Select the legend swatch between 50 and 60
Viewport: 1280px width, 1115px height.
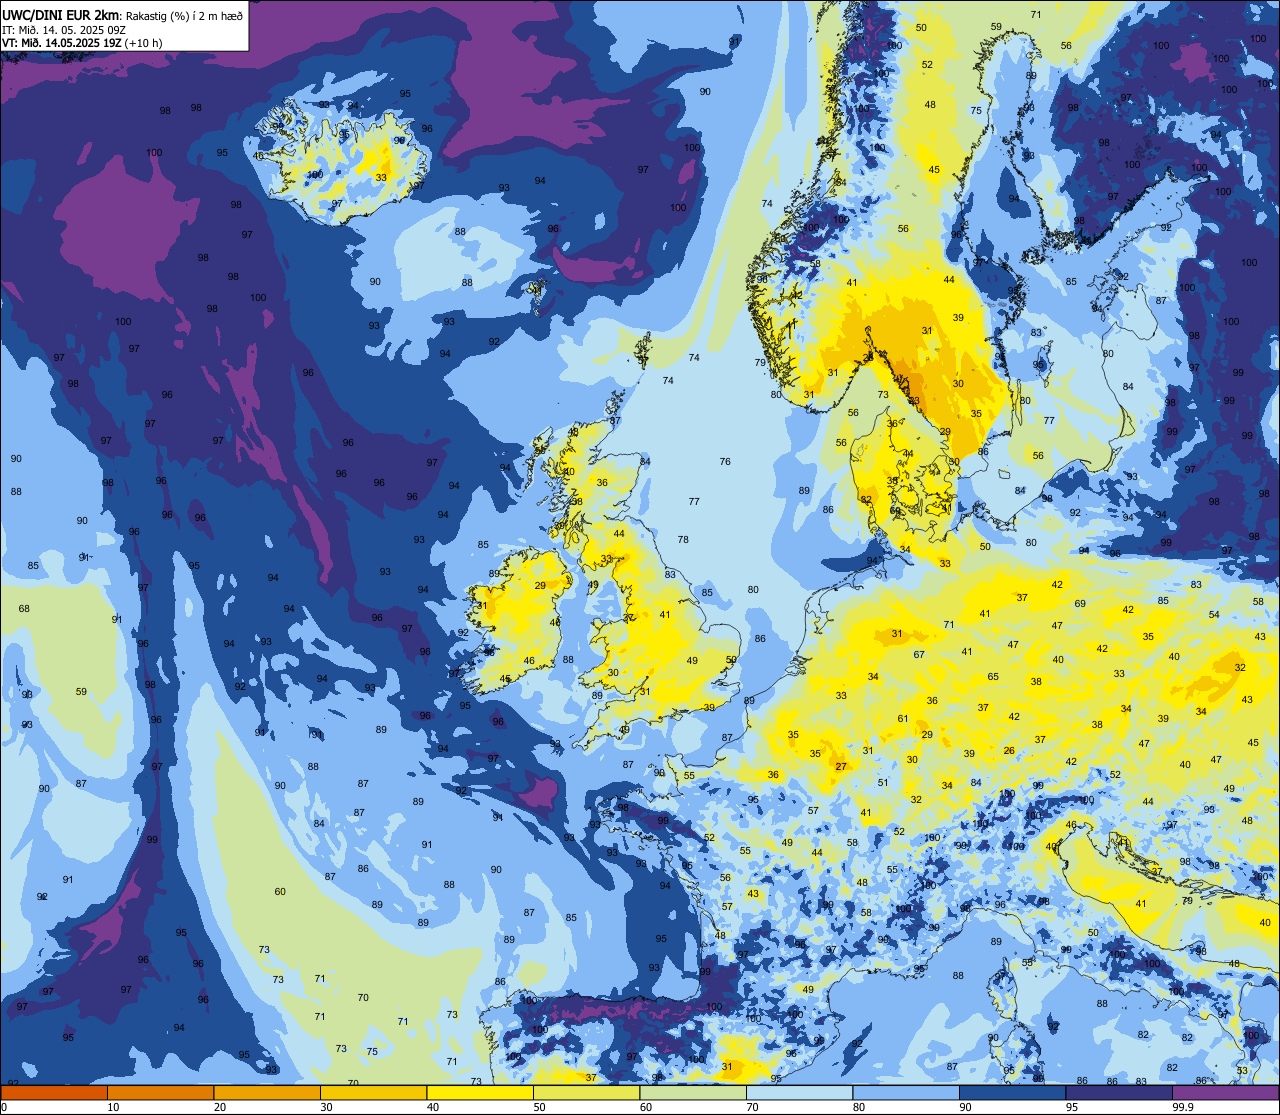[586, 1092]
